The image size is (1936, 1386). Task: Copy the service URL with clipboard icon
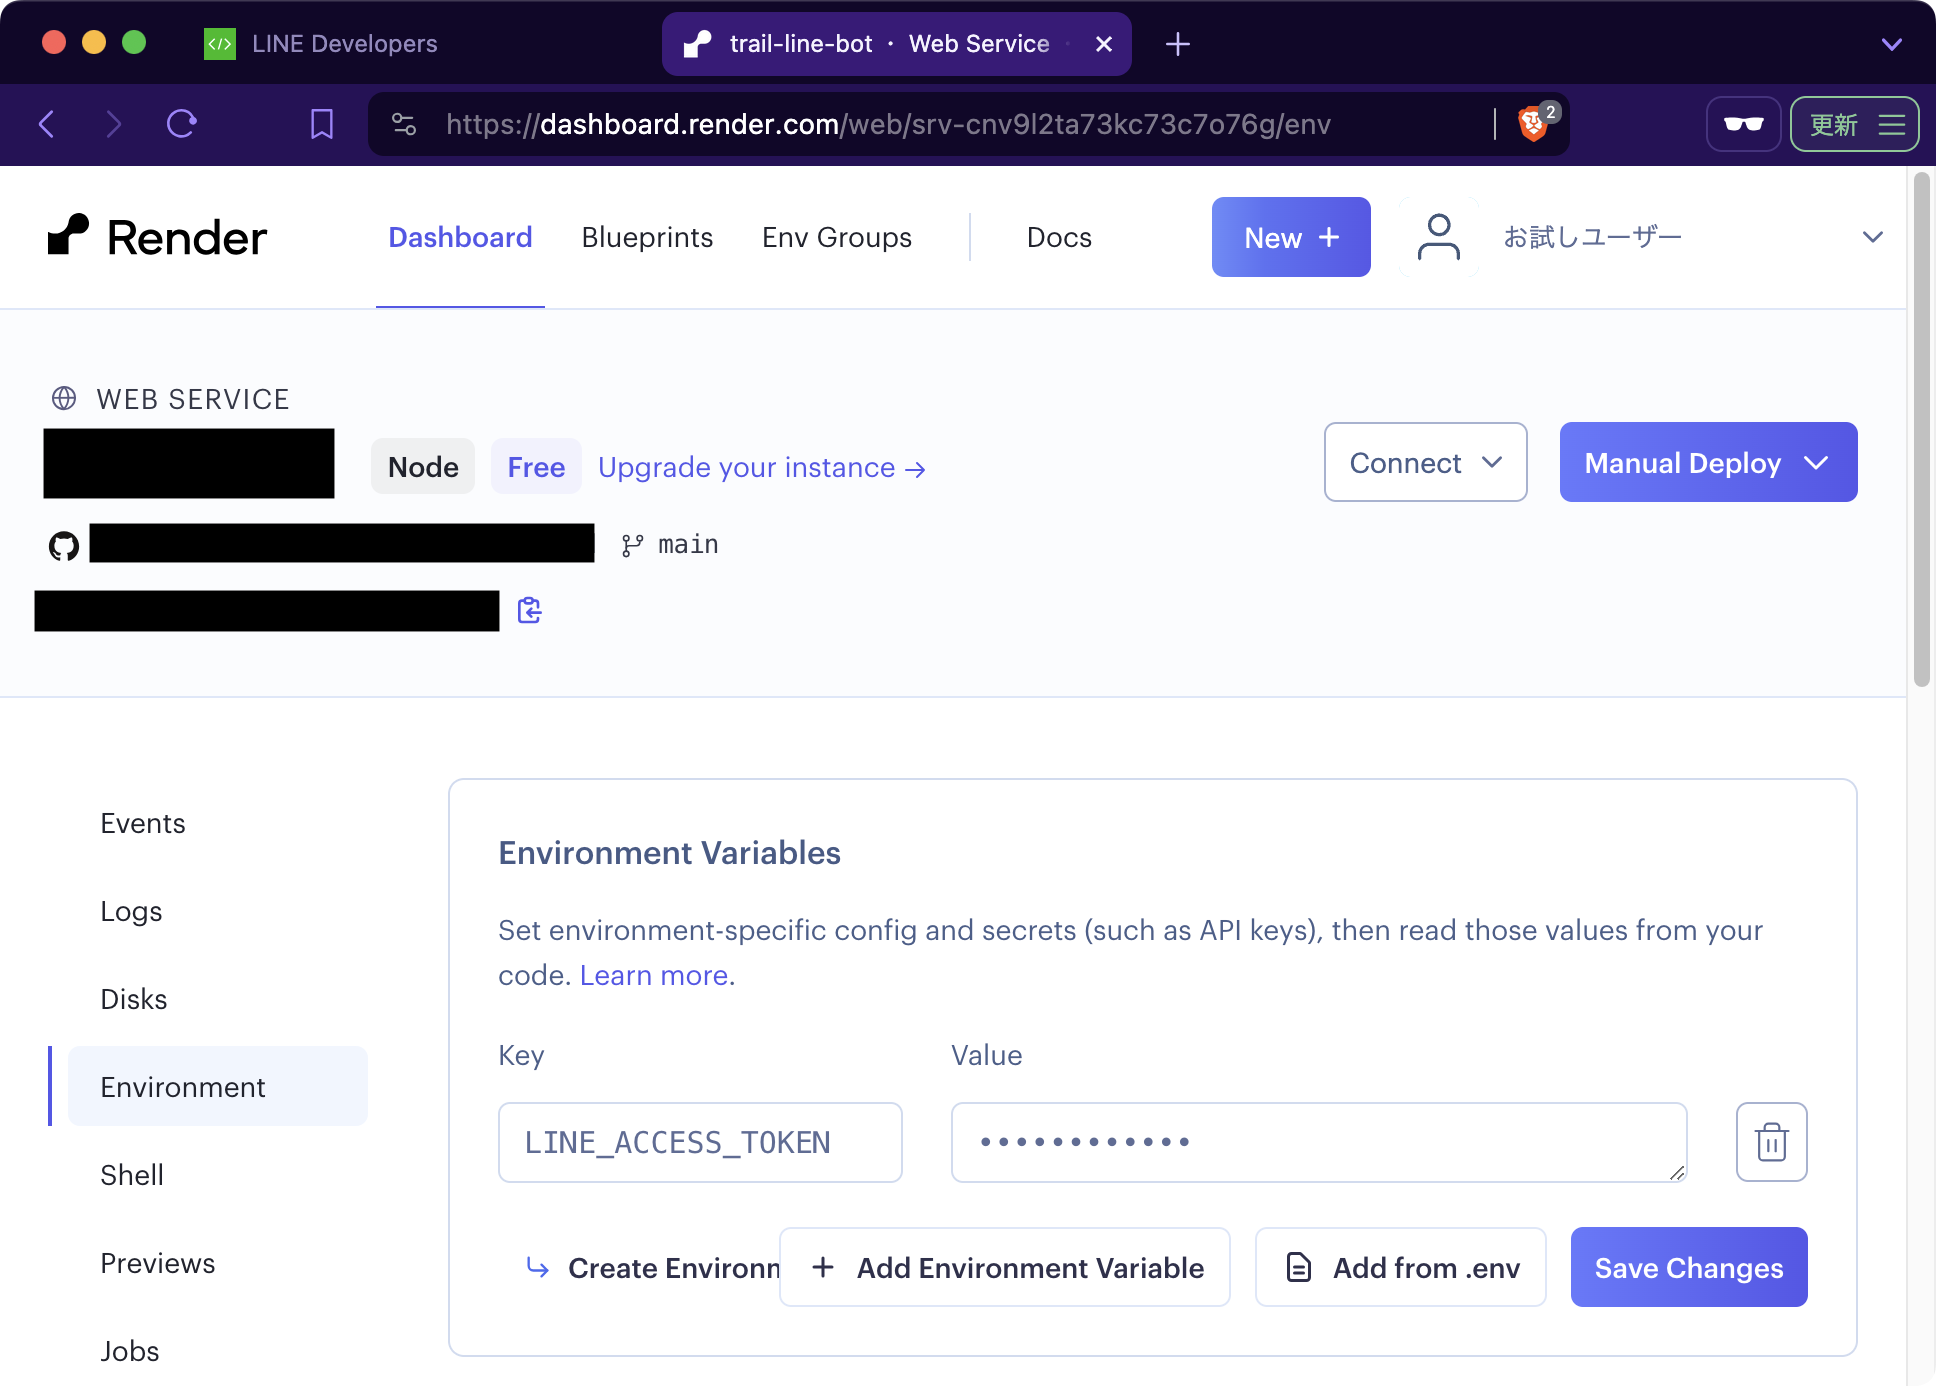[x=529, y=610]
